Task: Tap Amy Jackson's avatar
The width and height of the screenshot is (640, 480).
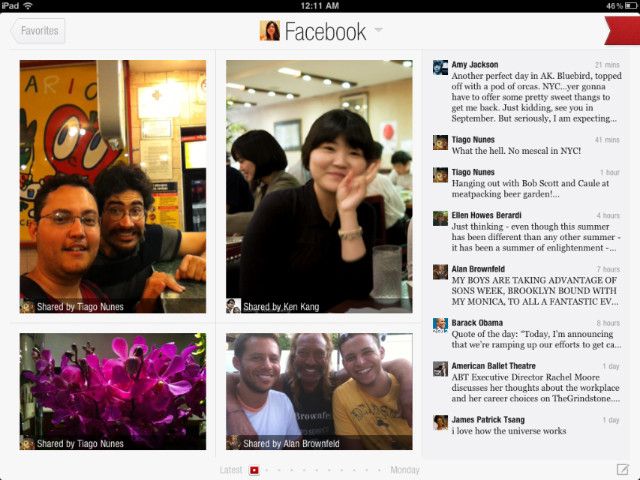Action: point(440,67)
